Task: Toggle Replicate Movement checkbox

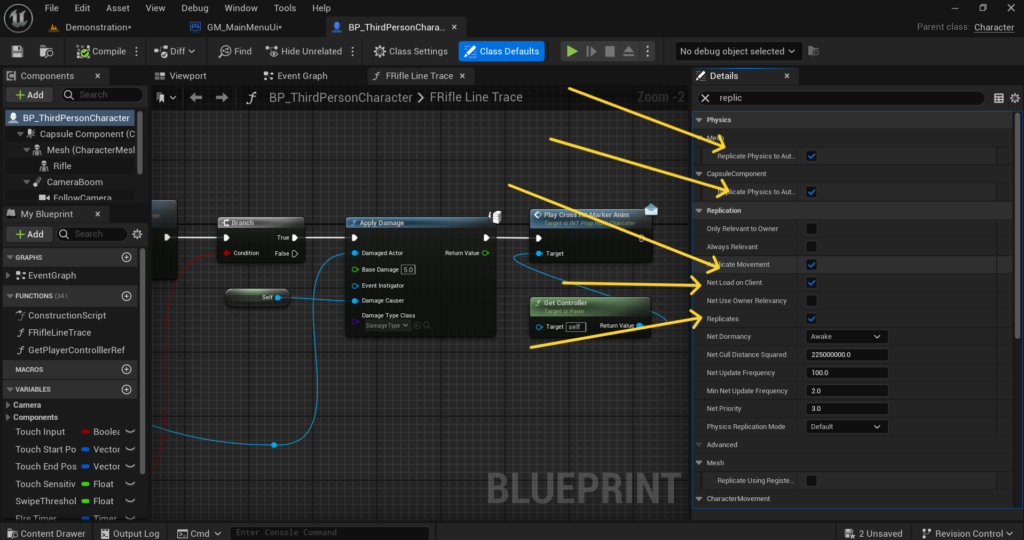Action: (x=811, y=264)
